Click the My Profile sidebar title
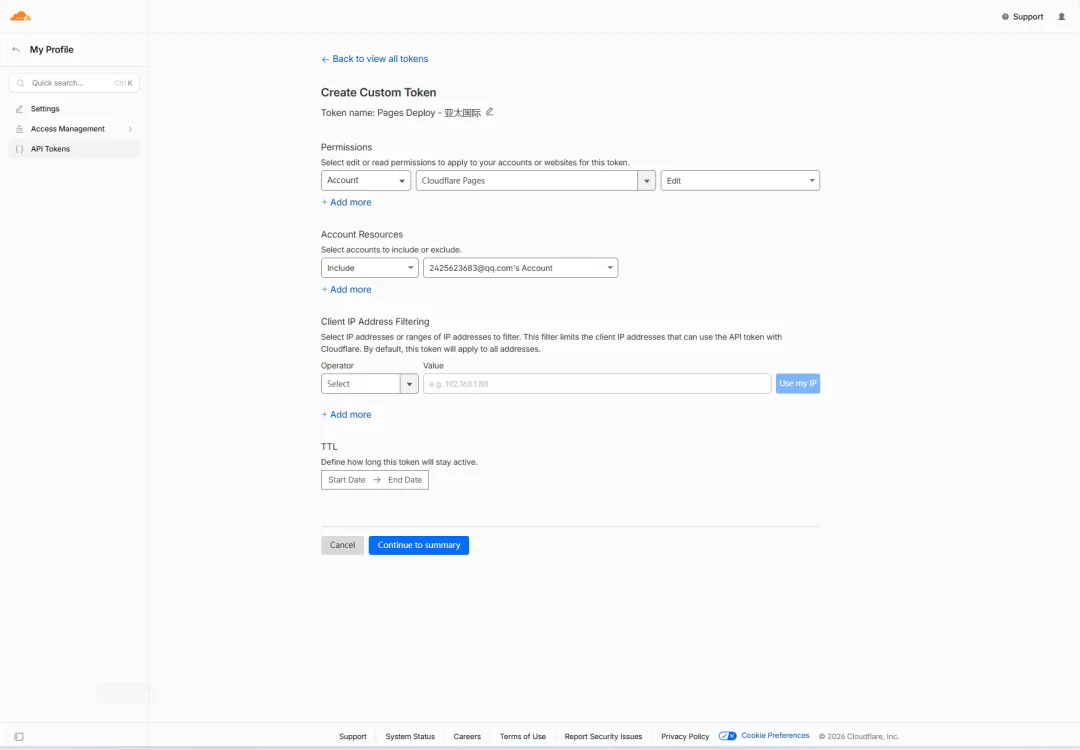Screen dimensions: 1080x750 [52, 50]
